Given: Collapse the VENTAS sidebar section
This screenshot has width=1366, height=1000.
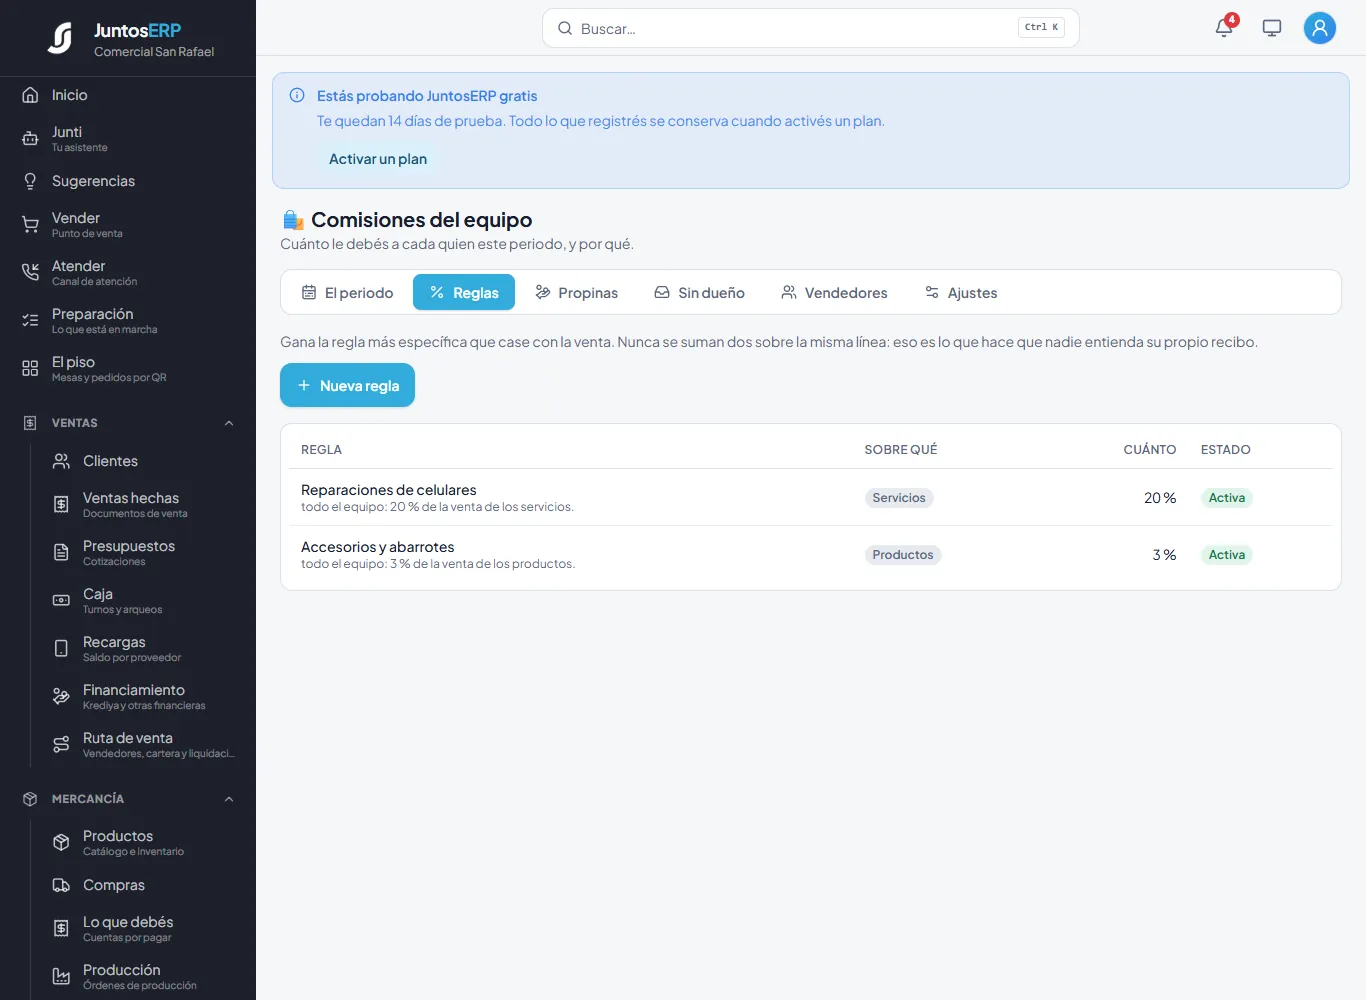Looking at the screenshot, I should [x=229, y=423].
